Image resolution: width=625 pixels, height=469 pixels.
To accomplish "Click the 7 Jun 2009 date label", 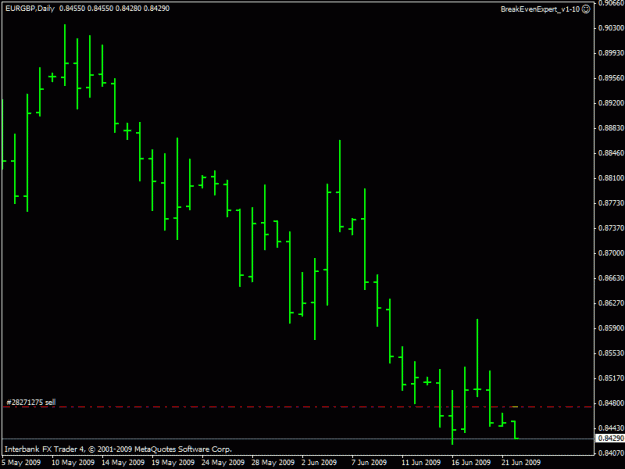I will coord(369,462).
